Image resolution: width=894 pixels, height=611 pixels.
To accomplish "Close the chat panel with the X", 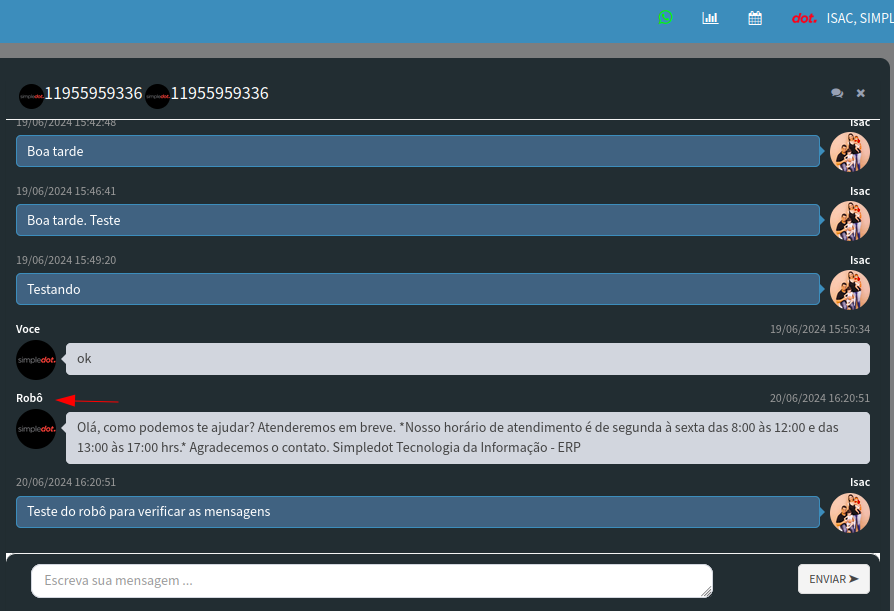I will (x=861, y=93).
